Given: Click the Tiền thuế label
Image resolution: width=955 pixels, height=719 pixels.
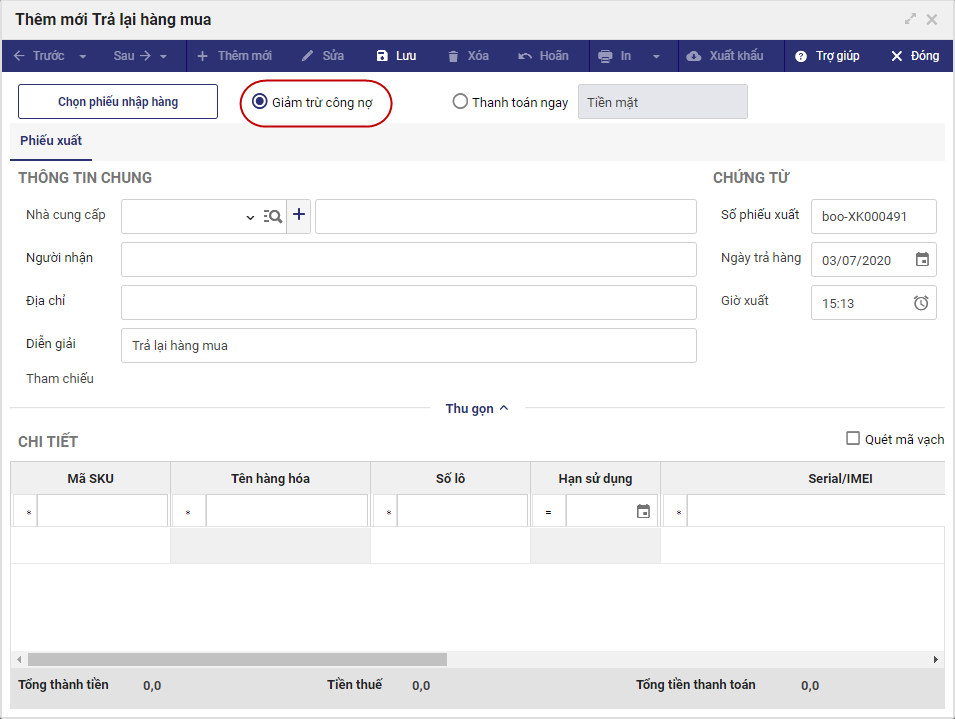Looking at the screenshot, I should [354, 684].
